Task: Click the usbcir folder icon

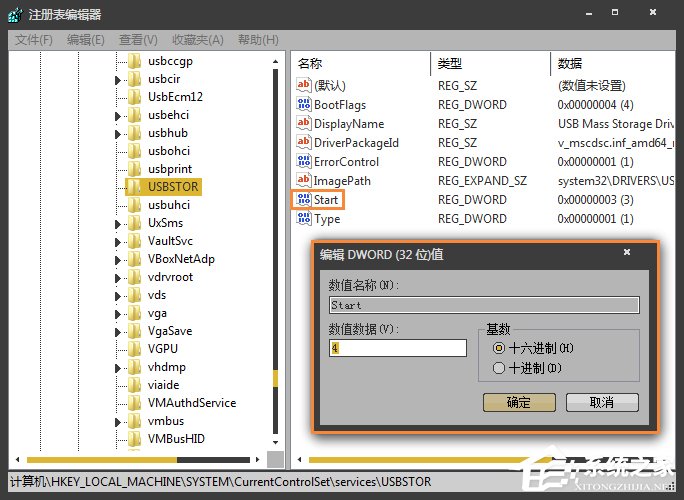Action: coord(134,79)
